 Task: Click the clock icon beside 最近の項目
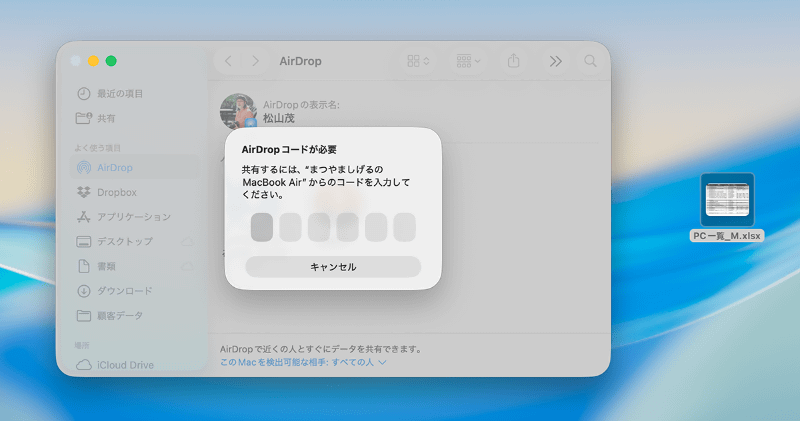84,93
